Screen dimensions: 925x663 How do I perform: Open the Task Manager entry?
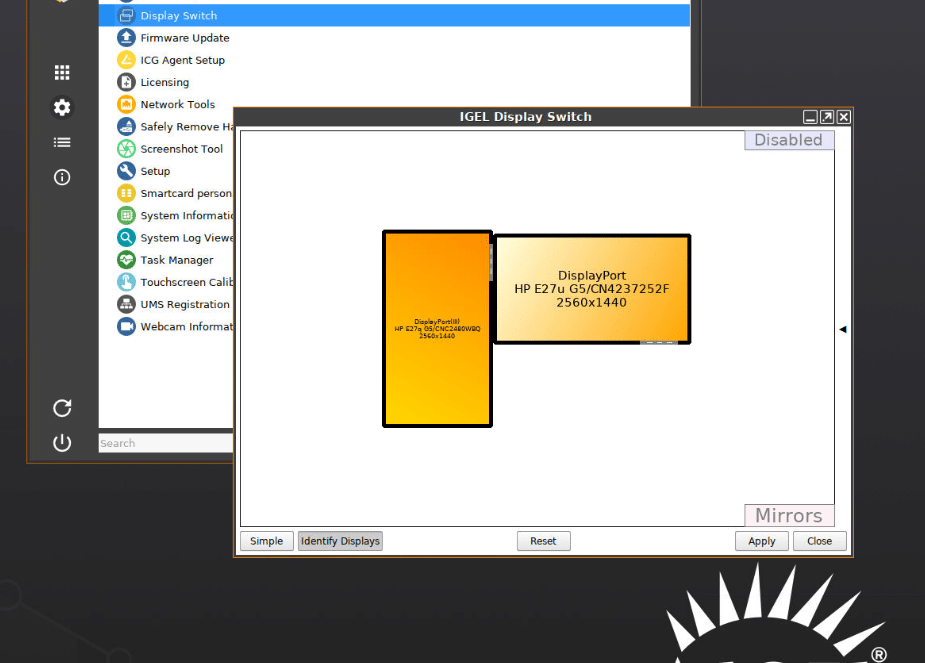[x=177, y=260]
